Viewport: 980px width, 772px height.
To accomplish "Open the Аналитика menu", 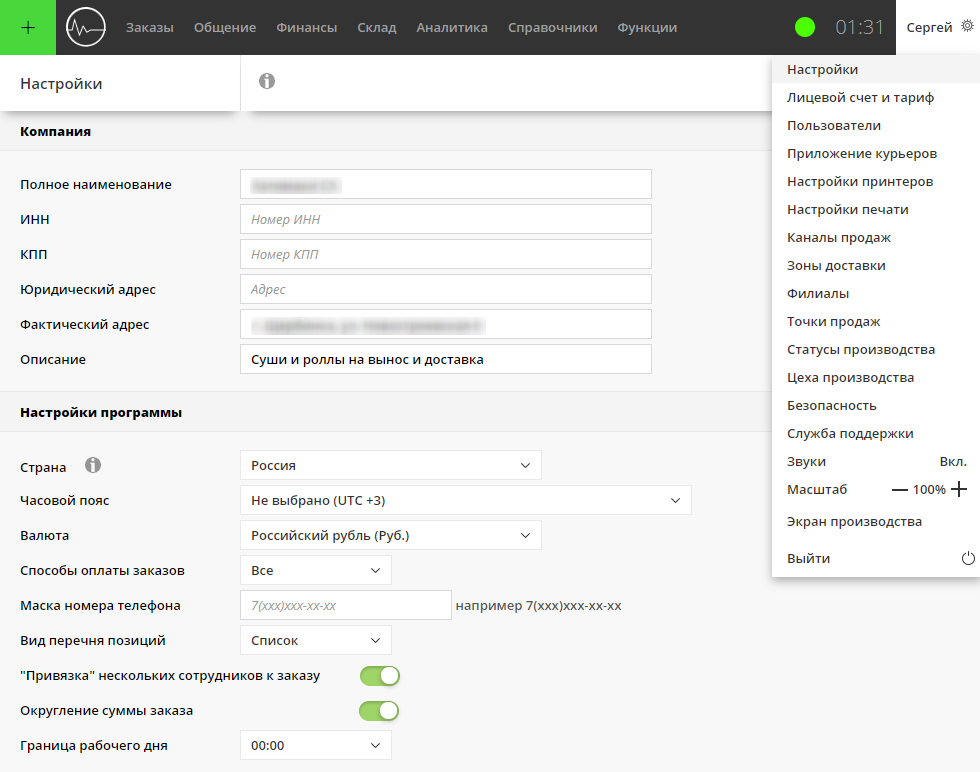I will [x=452, y=28].
